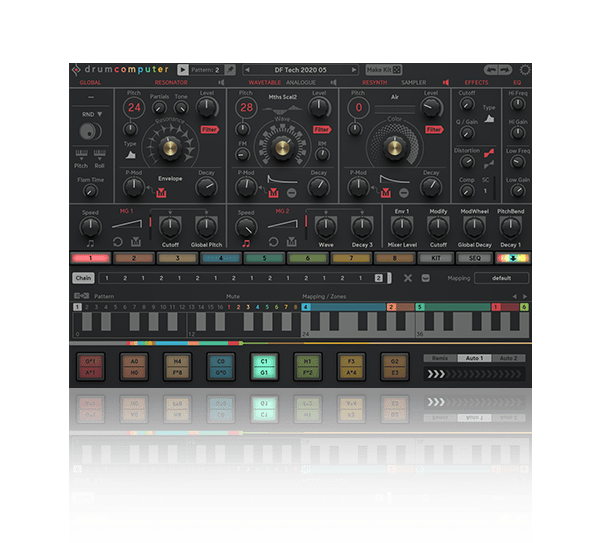Select the WAVETABLE tab
The image size is (600, 543).
(x=264, y=82)
